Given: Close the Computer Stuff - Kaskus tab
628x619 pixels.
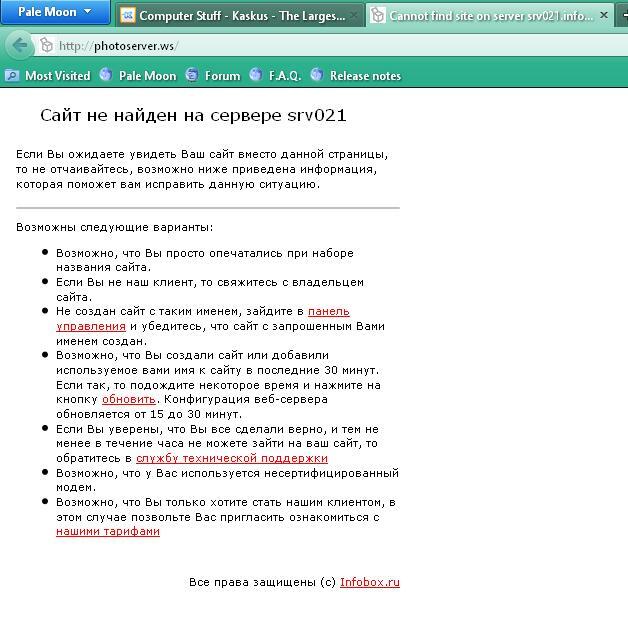Looking at the screenshot, I should [x=352, y=16].
